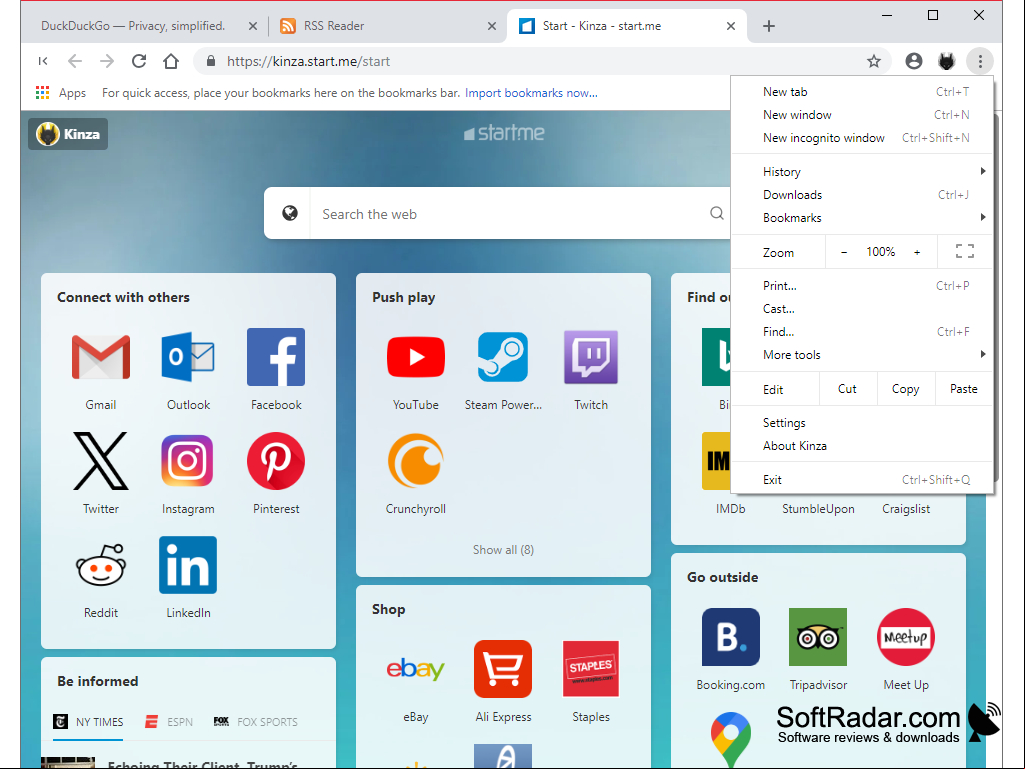The image size is (1025, 769).
Task: Open the search engine selector globe
Action: (290, 213)
